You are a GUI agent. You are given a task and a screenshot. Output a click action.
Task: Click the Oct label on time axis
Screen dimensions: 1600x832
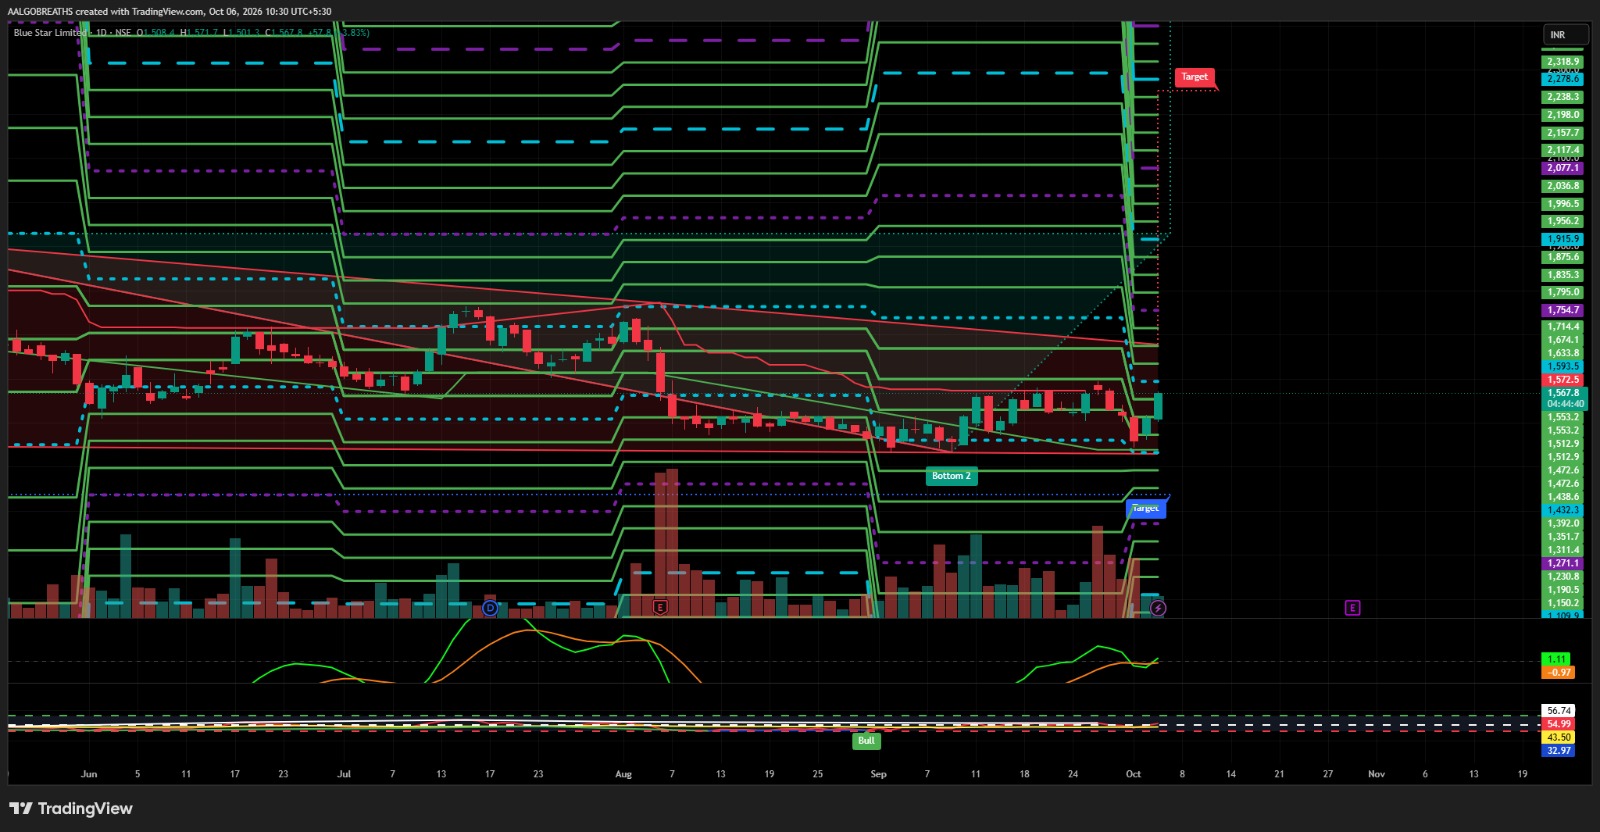point(1133,774)
